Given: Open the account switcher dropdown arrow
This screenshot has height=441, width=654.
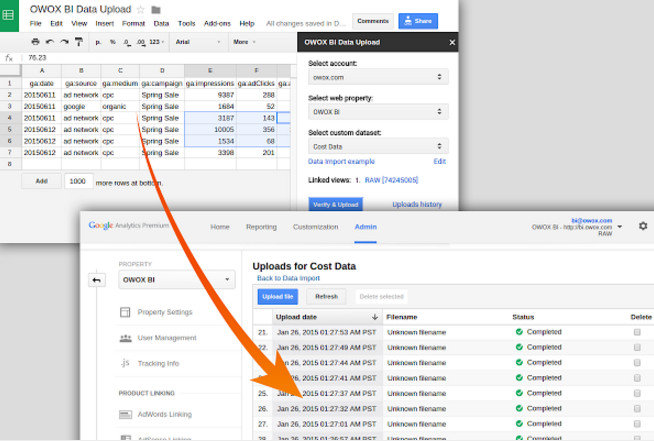Looking at the screenshot, I should pyautogui.click(x=620, y=227).
